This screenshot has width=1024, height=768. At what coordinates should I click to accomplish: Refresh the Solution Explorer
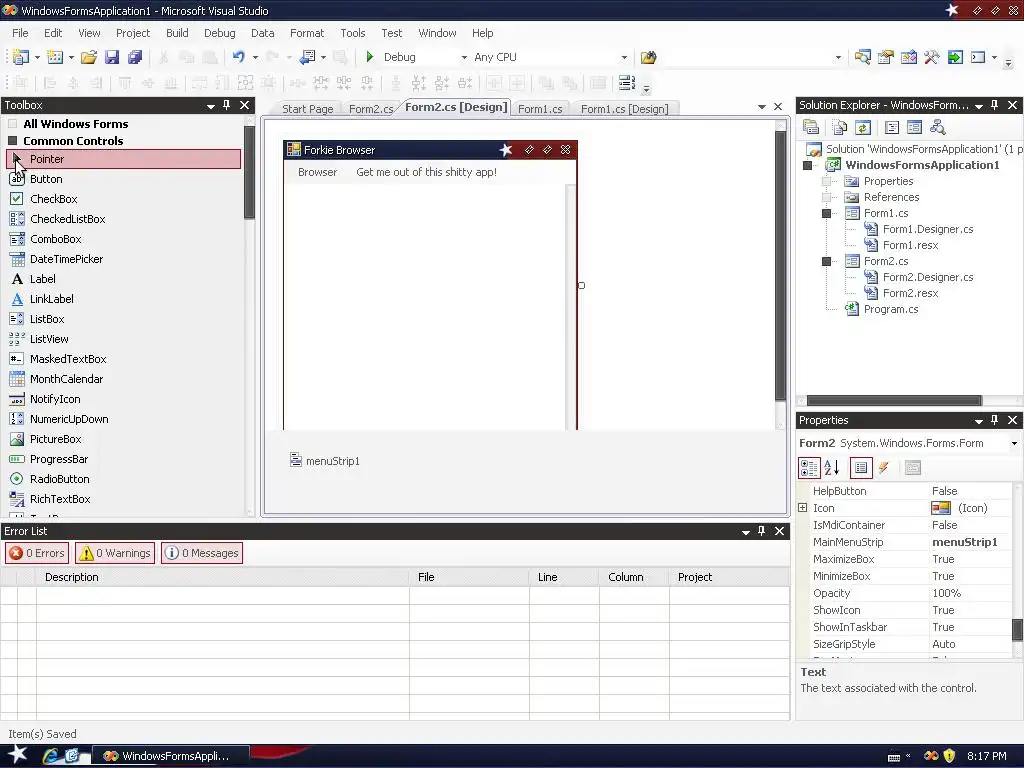coord(863,127)
